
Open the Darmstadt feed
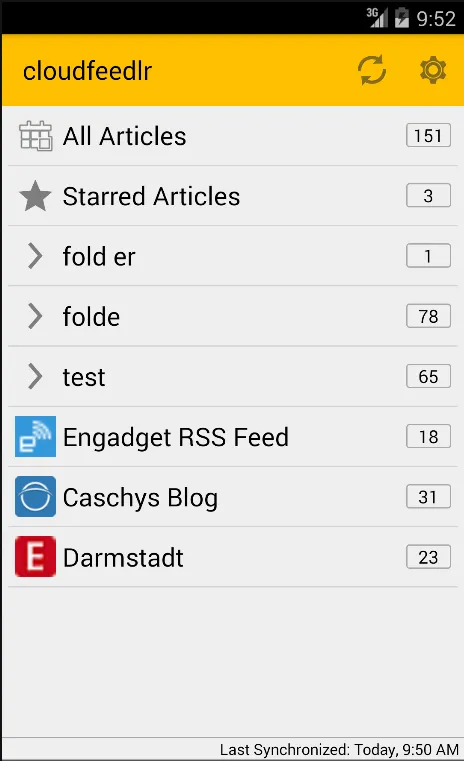point(233,557)
